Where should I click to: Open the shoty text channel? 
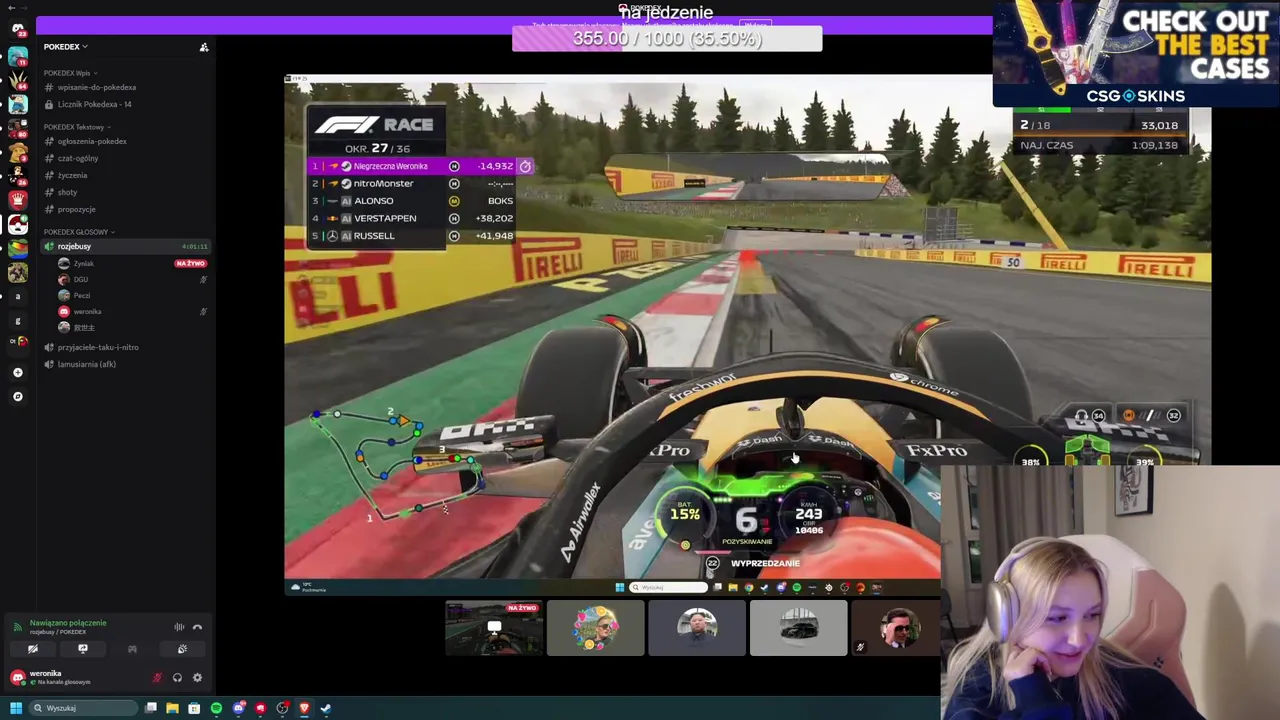[126, 192]
